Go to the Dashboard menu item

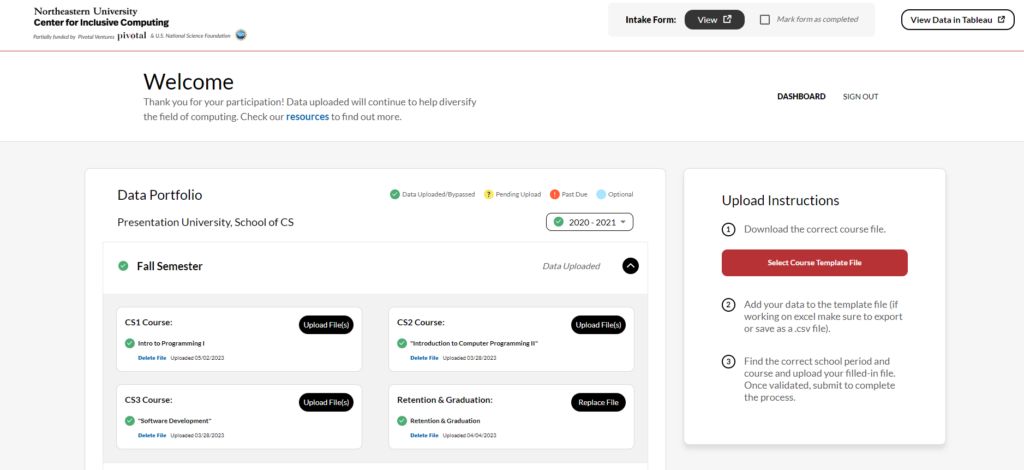pyautogui.click(x=801, y=97)
